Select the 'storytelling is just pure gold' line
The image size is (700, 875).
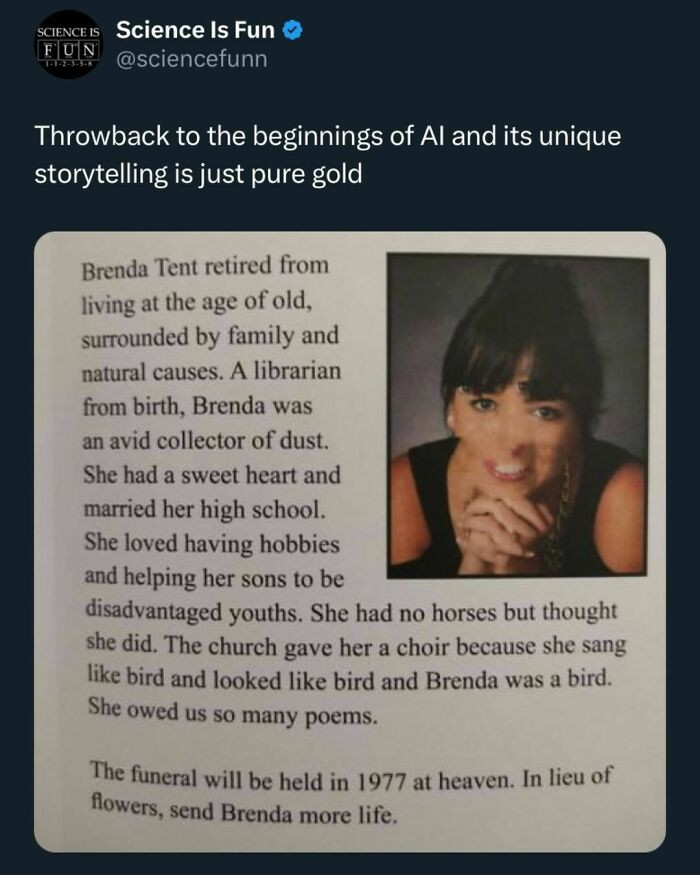pyautogui.click(x=198, y=174)
